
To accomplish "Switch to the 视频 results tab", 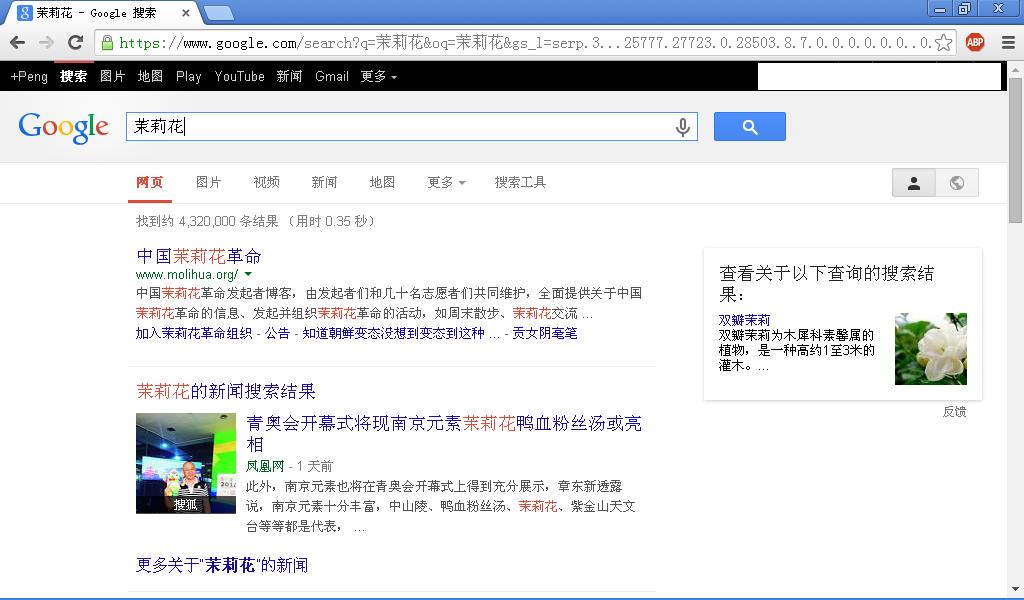I will point(266,182).
